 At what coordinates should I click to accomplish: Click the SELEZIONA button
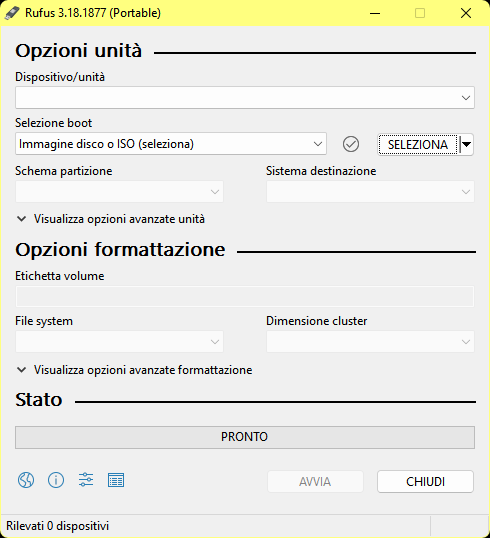click(x=418, y=144)
